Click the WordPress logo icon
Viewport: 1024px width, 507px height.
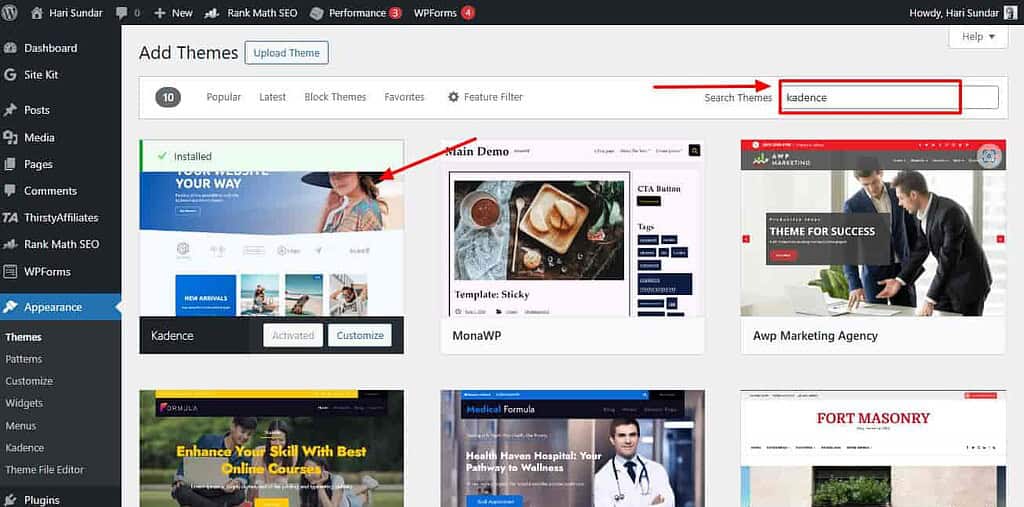[12, 13]
